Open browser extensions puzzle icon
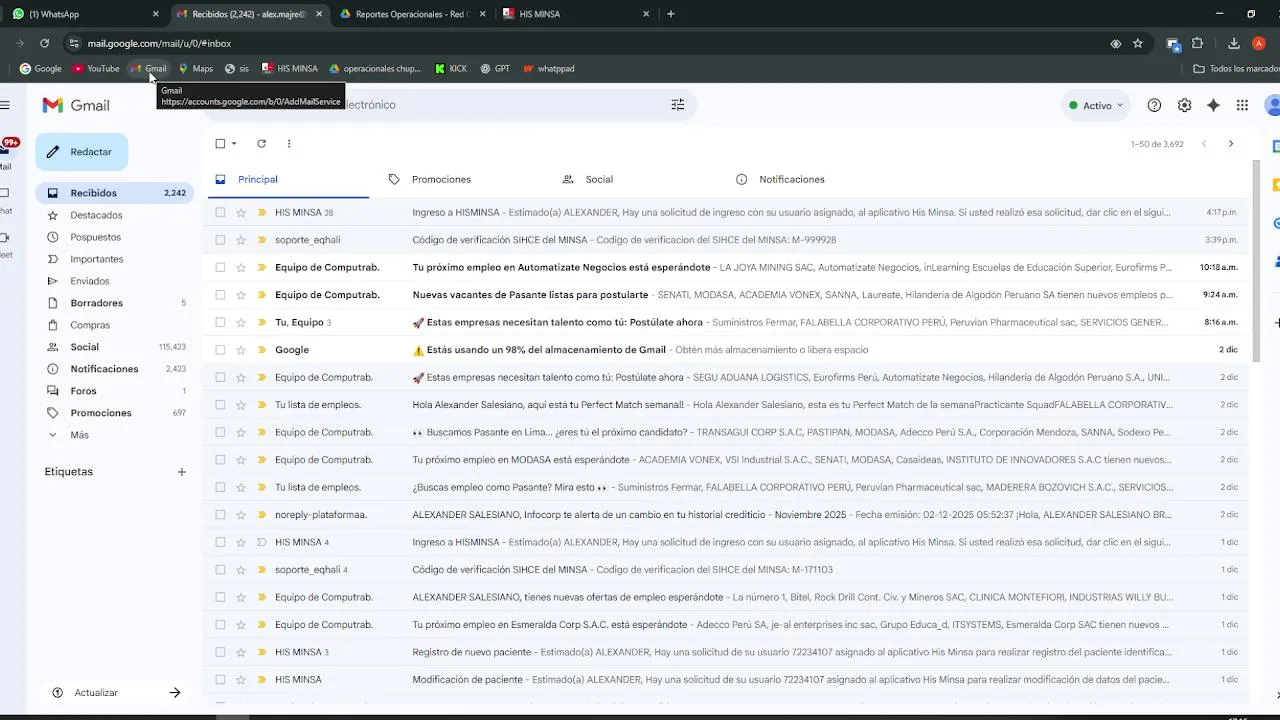 1197,43
